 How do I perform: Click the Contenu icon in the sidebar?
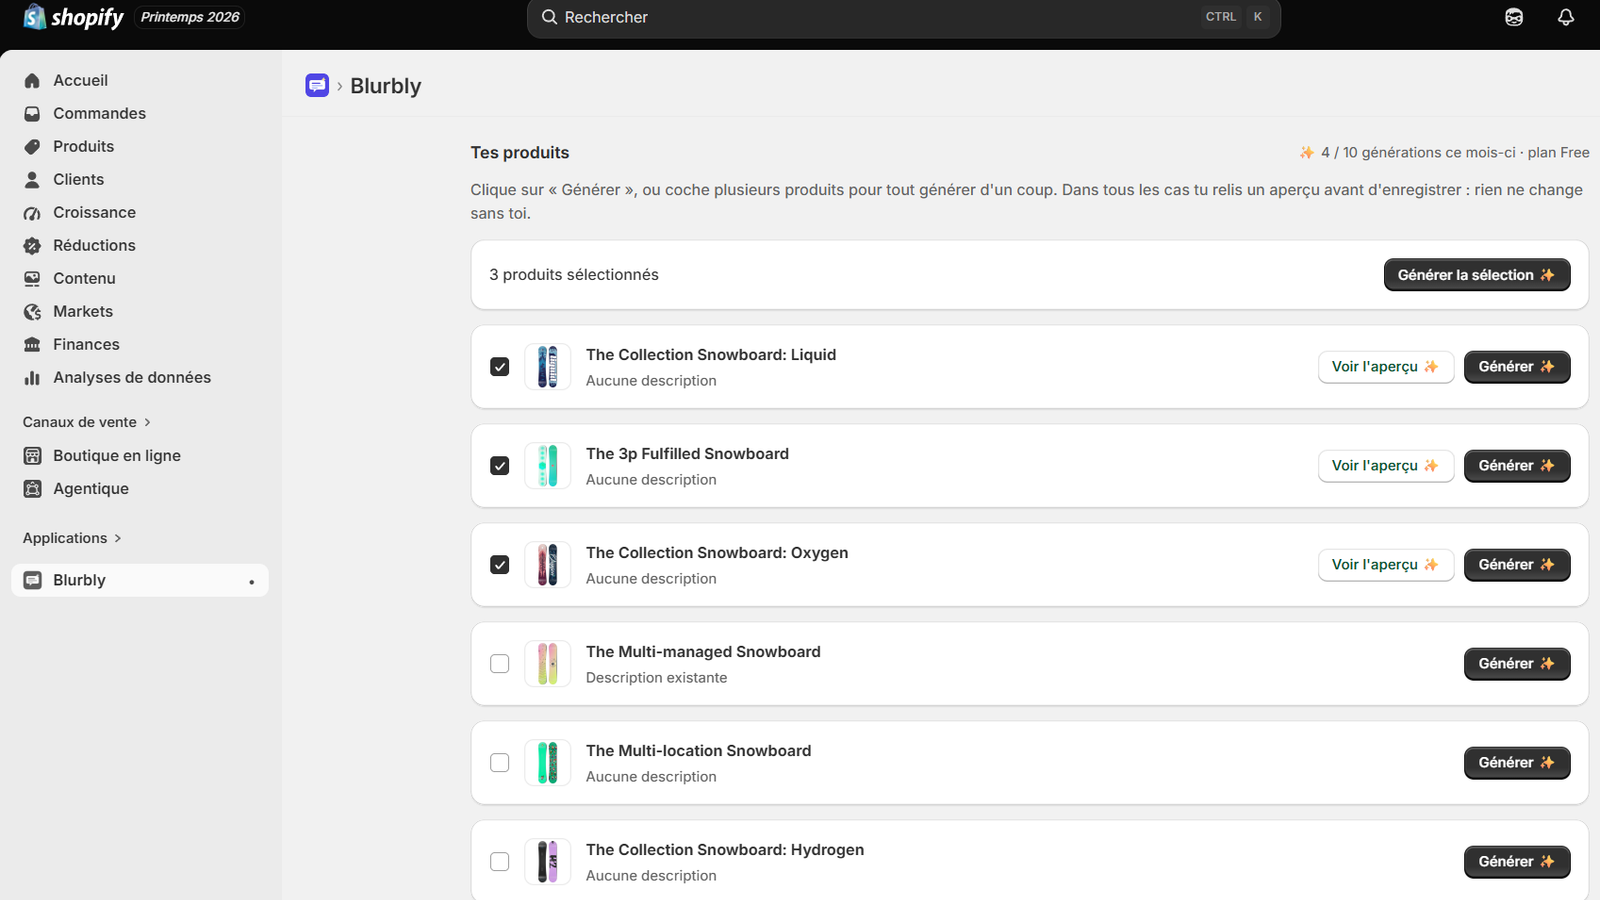pyautogui.click(x=32, y=279)
